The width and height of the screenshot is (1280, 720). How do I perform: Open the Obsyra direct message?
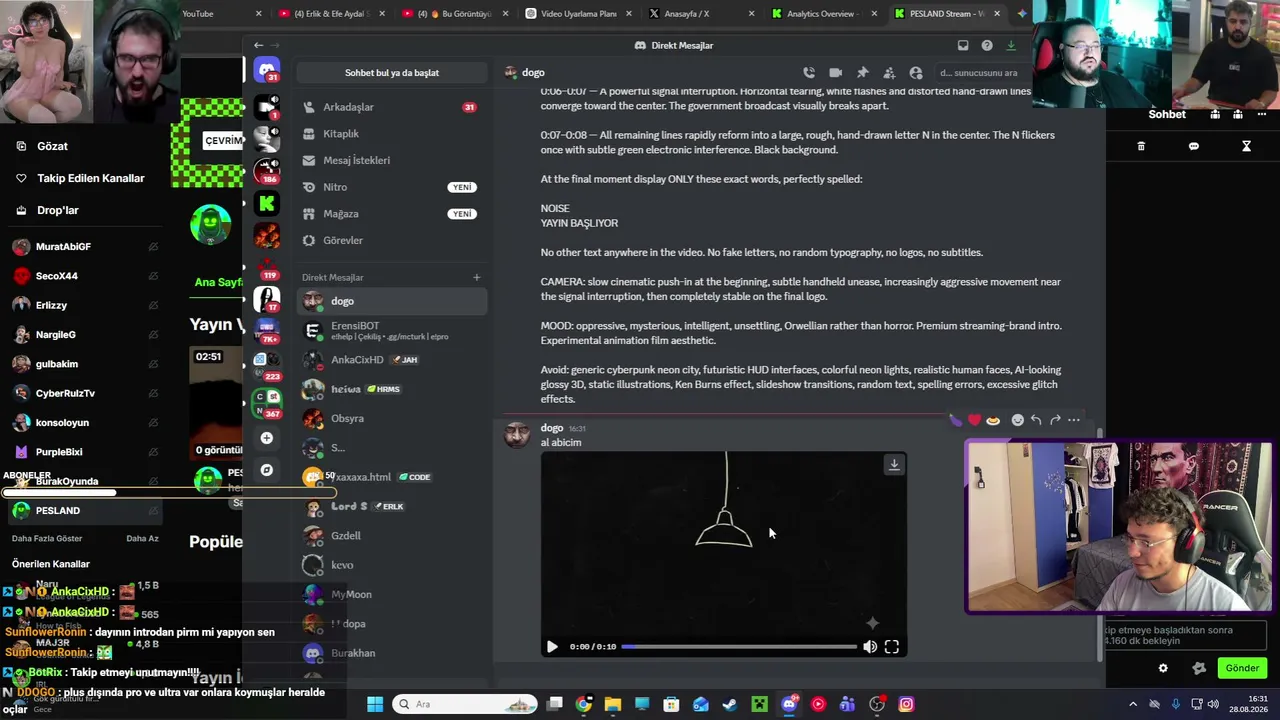pos(392,418)
